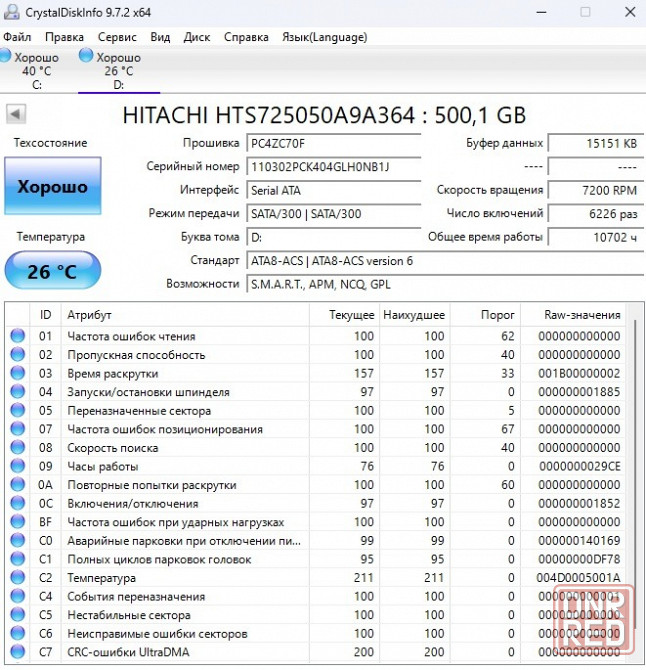Screen dimensions: 646x670
Task: Select disk D: status icon at 26 °C
Action: [x=86, y=57]
